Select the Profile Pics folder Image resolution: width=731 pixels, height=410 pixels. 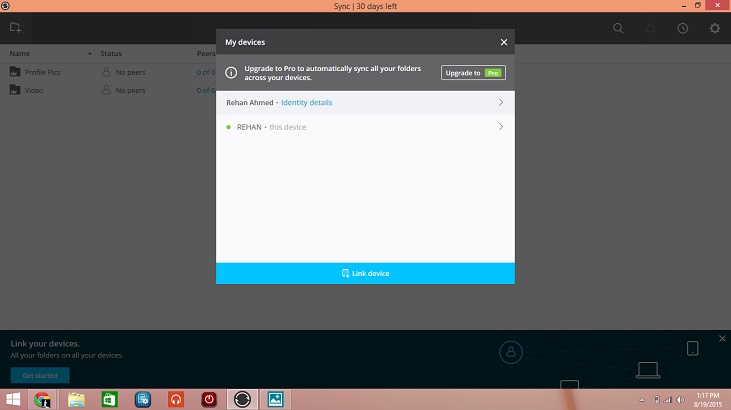42,72
